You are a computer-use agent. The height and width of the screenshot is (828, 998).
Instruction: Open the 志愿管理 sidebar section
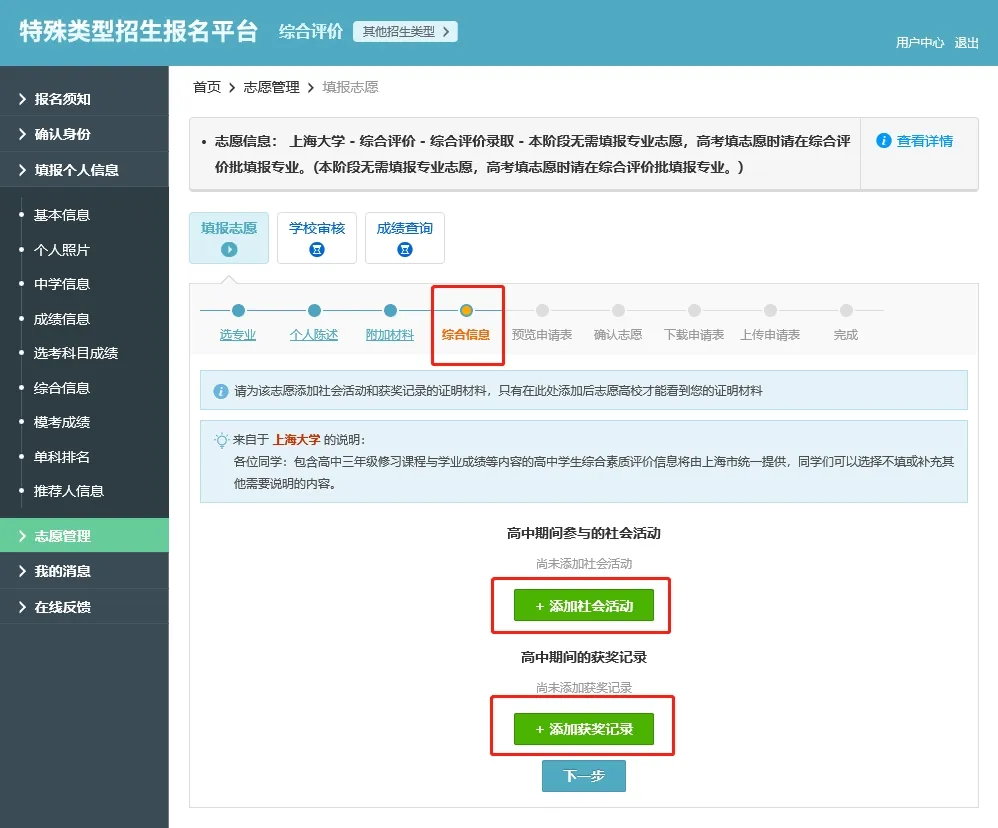[x=84, y=535]
